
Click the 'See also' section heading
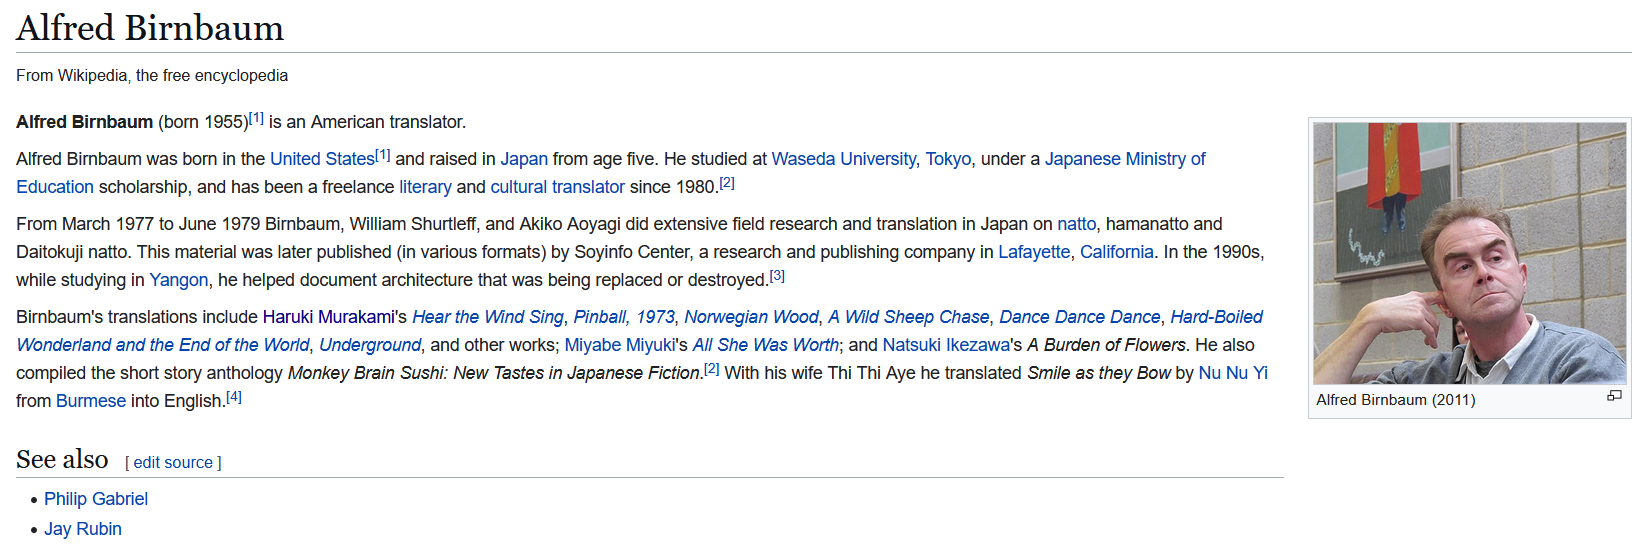[62, 459]
